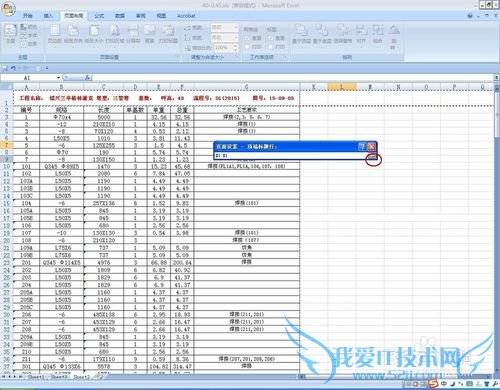Open the Page Setup group dialog launcher
Viewport: 500px width, 390px height.
(178, 57)
